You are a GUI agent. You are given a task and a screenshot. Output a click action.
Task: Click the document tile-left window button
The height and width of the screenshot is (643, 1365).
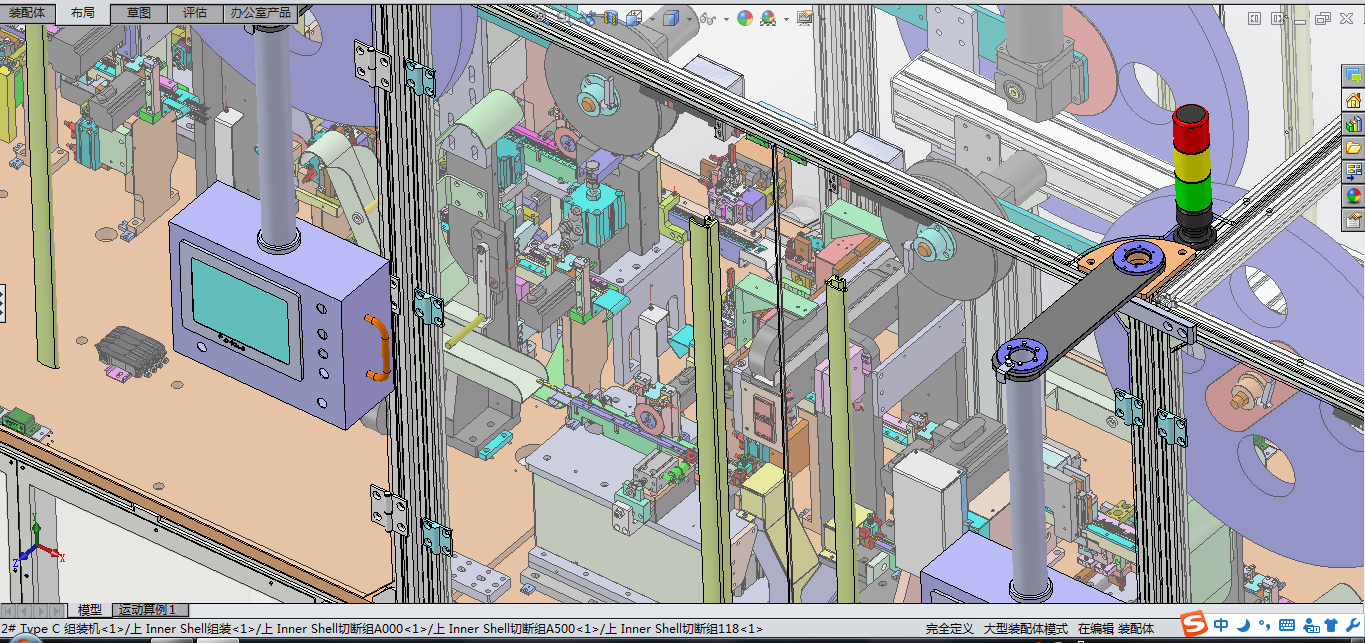click(1254, 18)
